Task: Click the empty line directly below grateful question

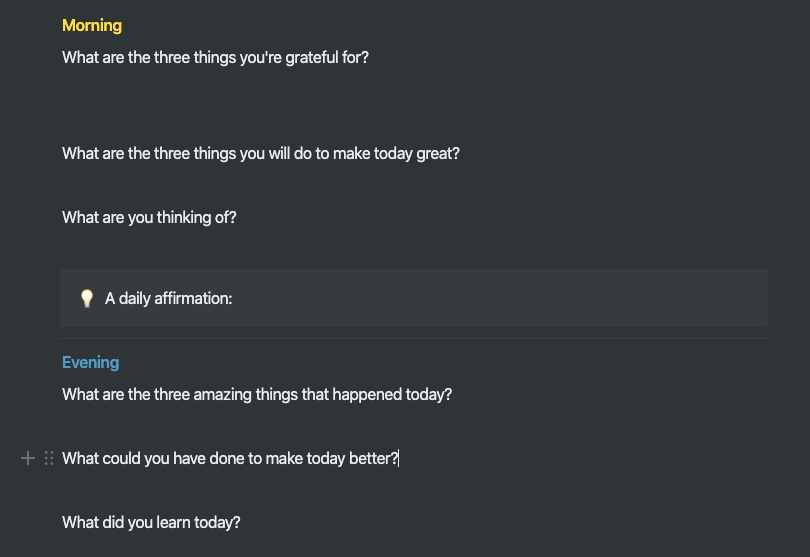Action: pyautogui.click(x=414, y=89)
